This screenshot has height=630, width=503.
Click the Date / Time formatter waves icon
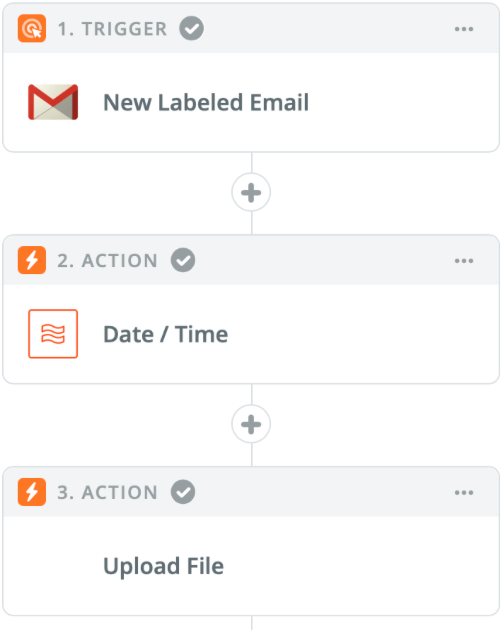(53, 333)
